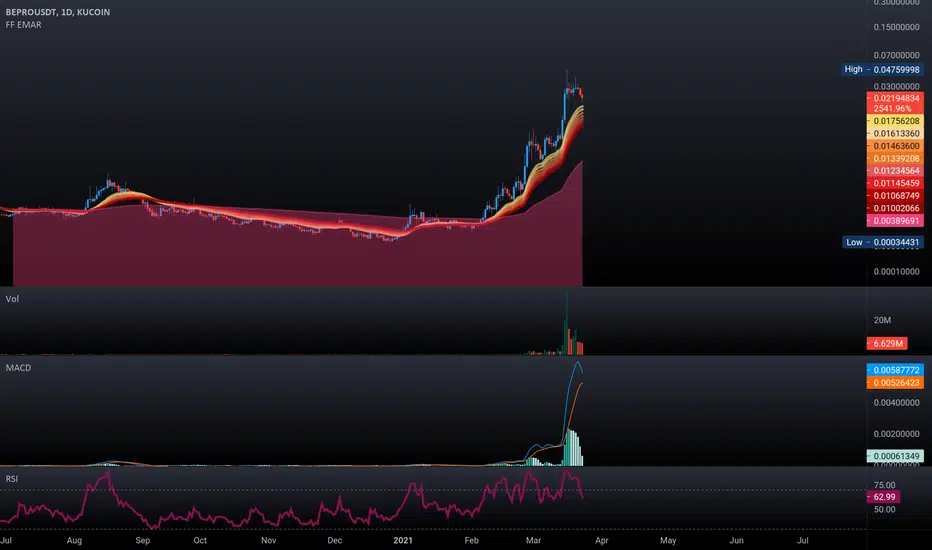Click the 0.01145459 EMA value tag

[x=895, y=183]
